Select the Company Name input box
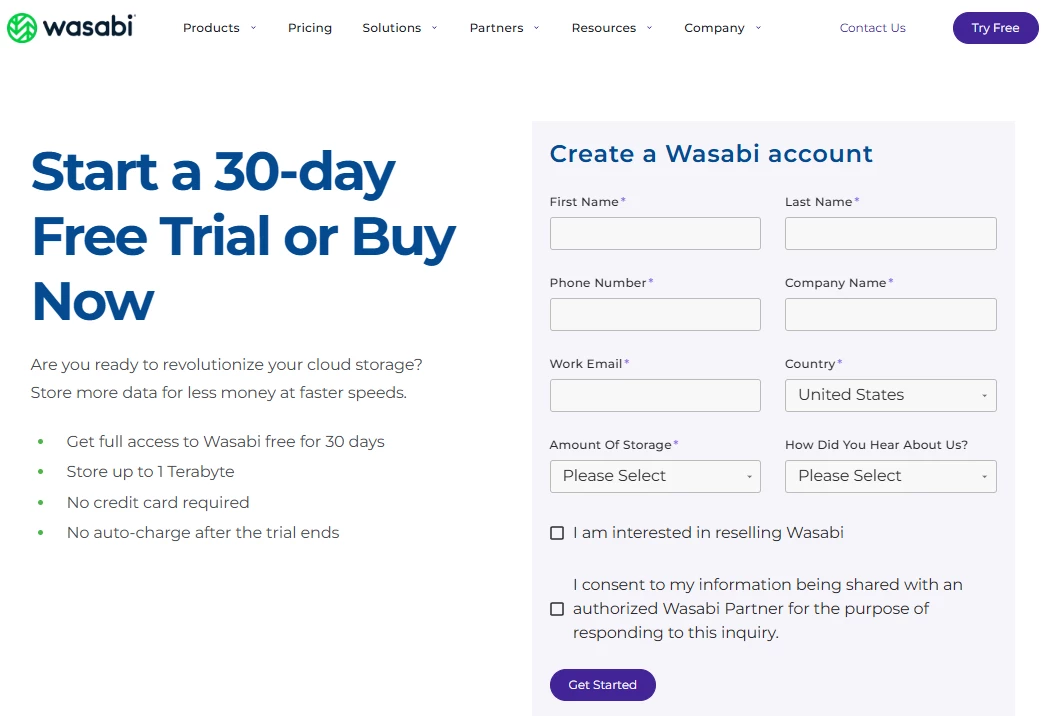Image resolution: width=1055 pixels, height=716 pixels. coord(890,315)
